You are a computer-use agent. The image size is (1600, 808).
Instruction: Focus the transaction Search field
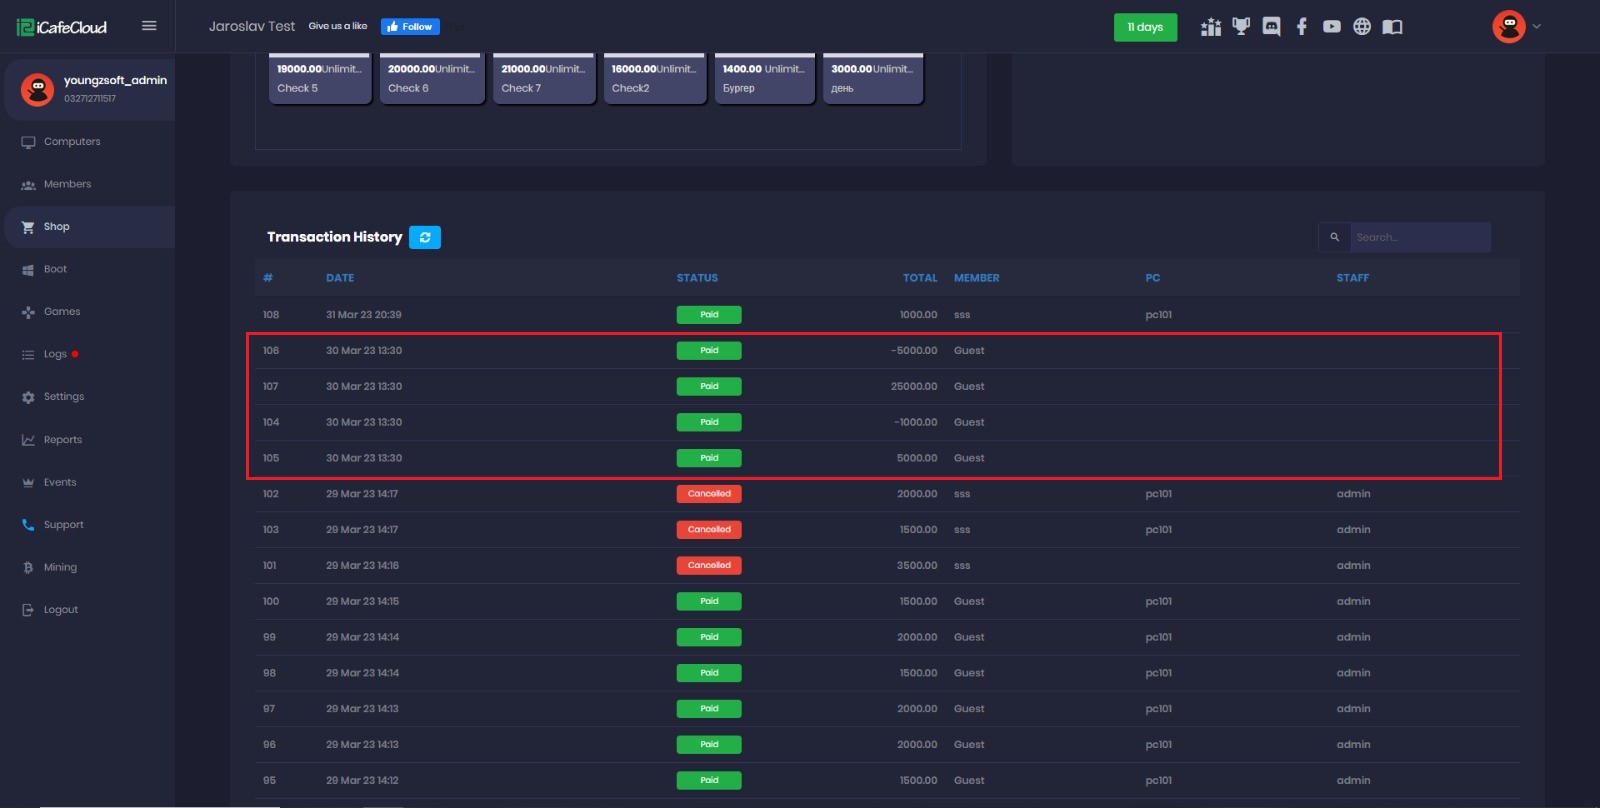[1420, 237]
